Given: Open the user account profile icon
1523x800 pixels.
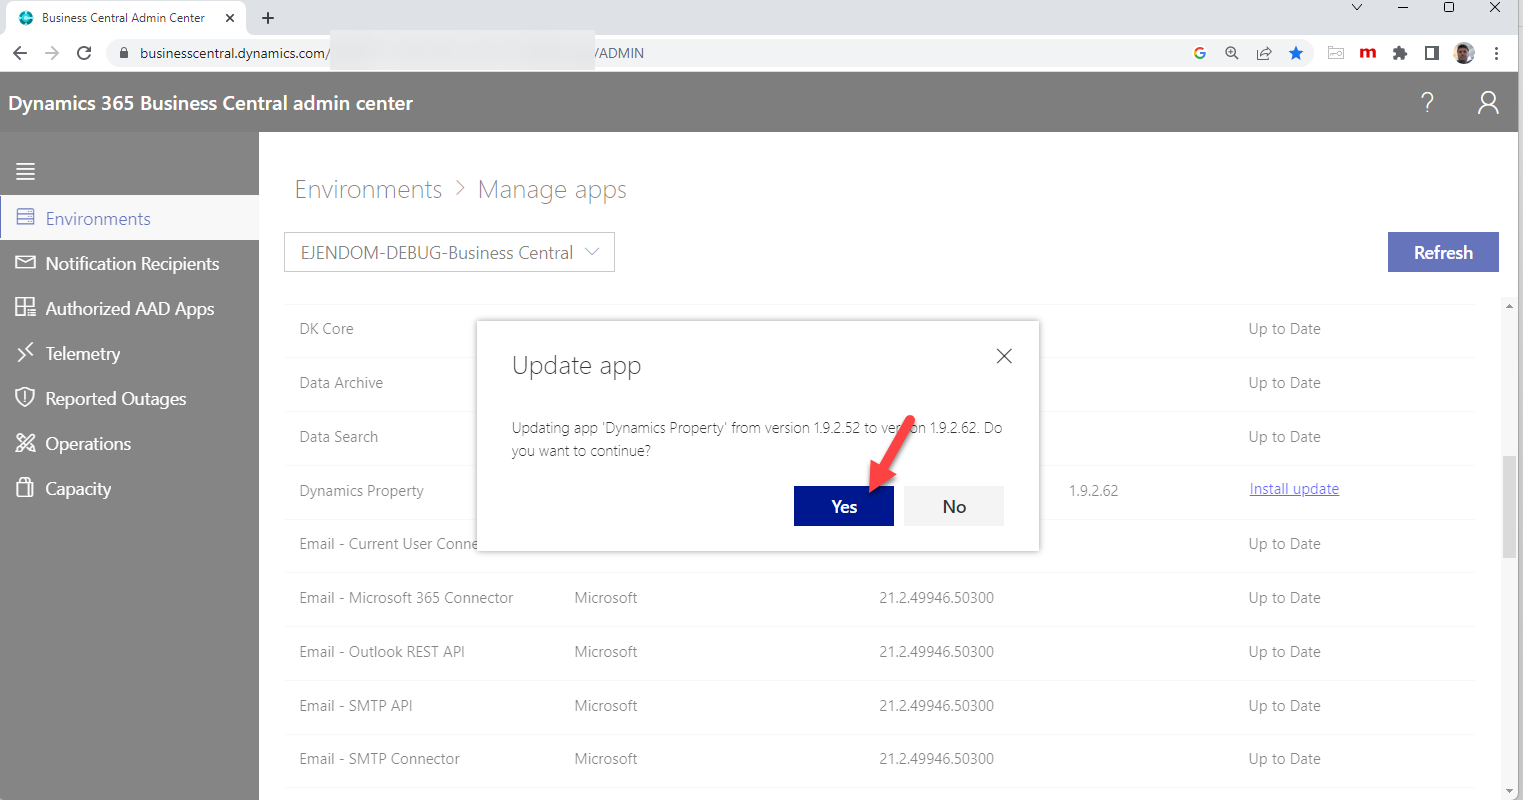Looking at the screenshot, I should tap(1488, 102).
